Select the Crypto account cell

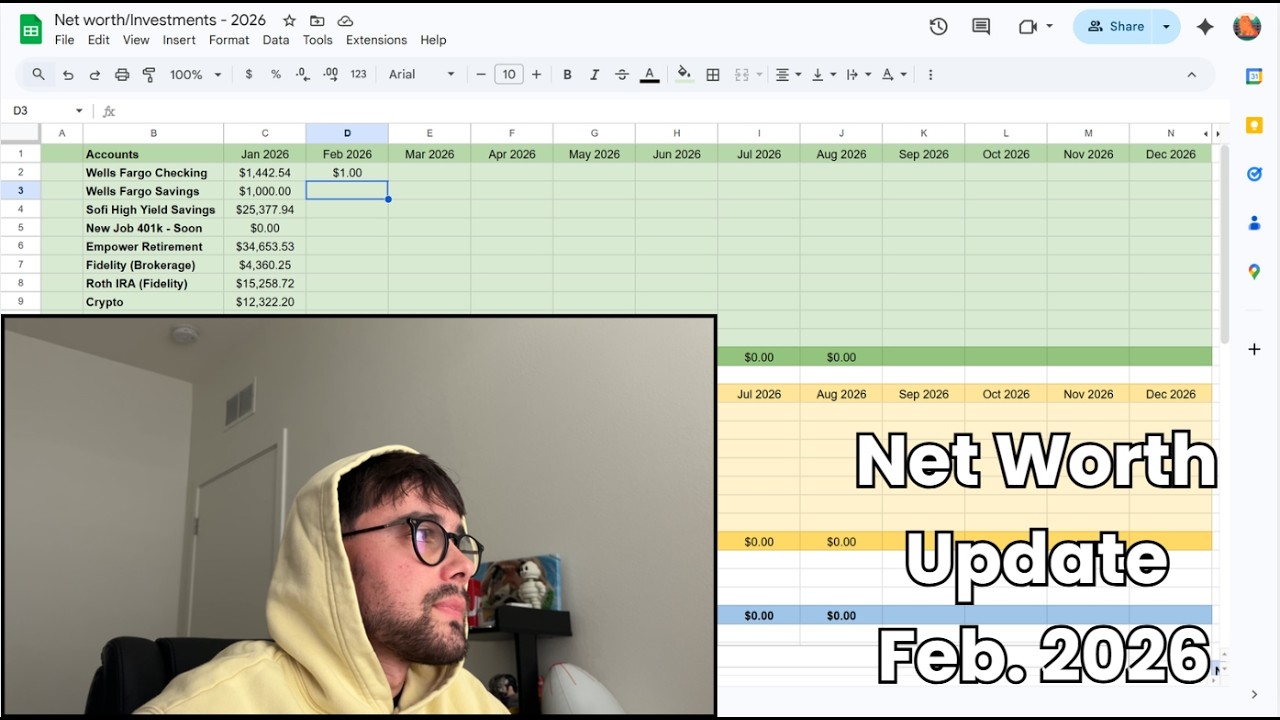tap(153, 302)
